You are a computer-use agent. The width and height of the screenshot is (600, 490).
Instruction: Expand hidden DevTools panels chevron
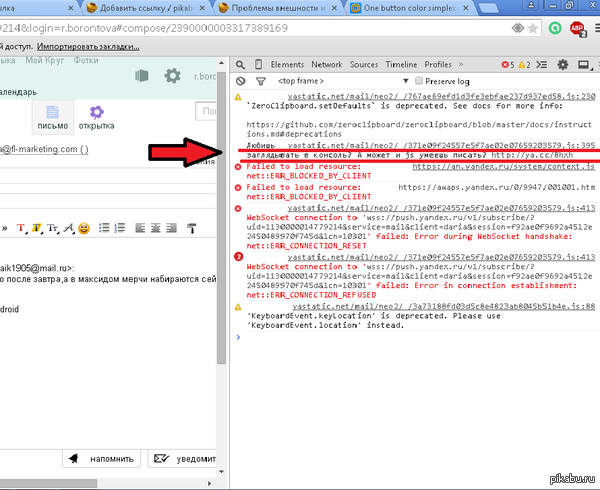(461, 64)
